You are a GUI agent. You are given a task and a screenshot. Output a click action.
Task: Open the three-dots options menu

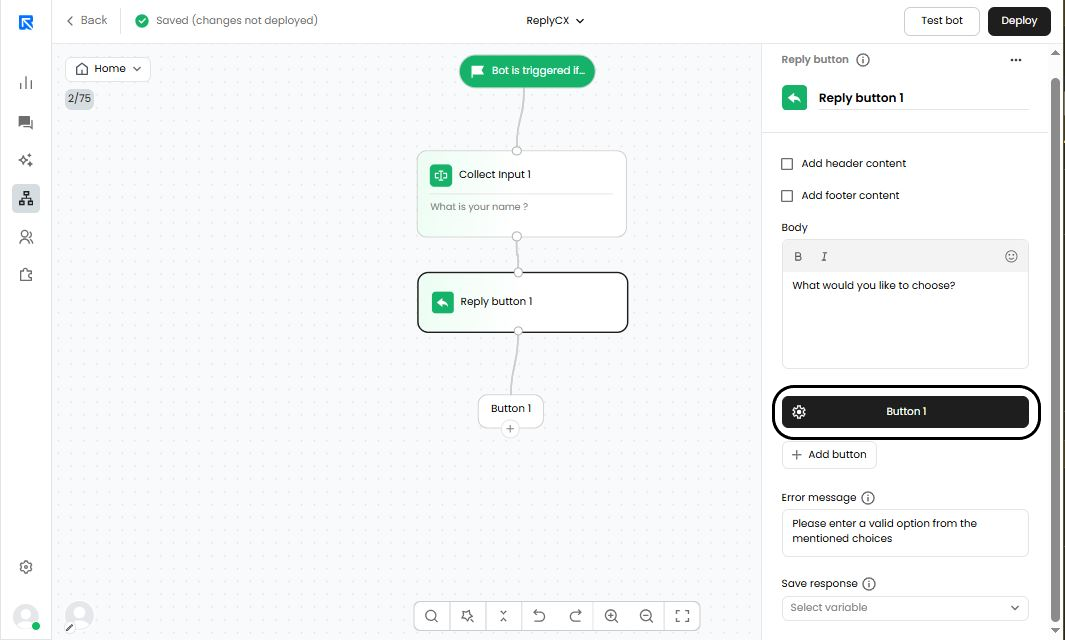tap(1015, 60)
